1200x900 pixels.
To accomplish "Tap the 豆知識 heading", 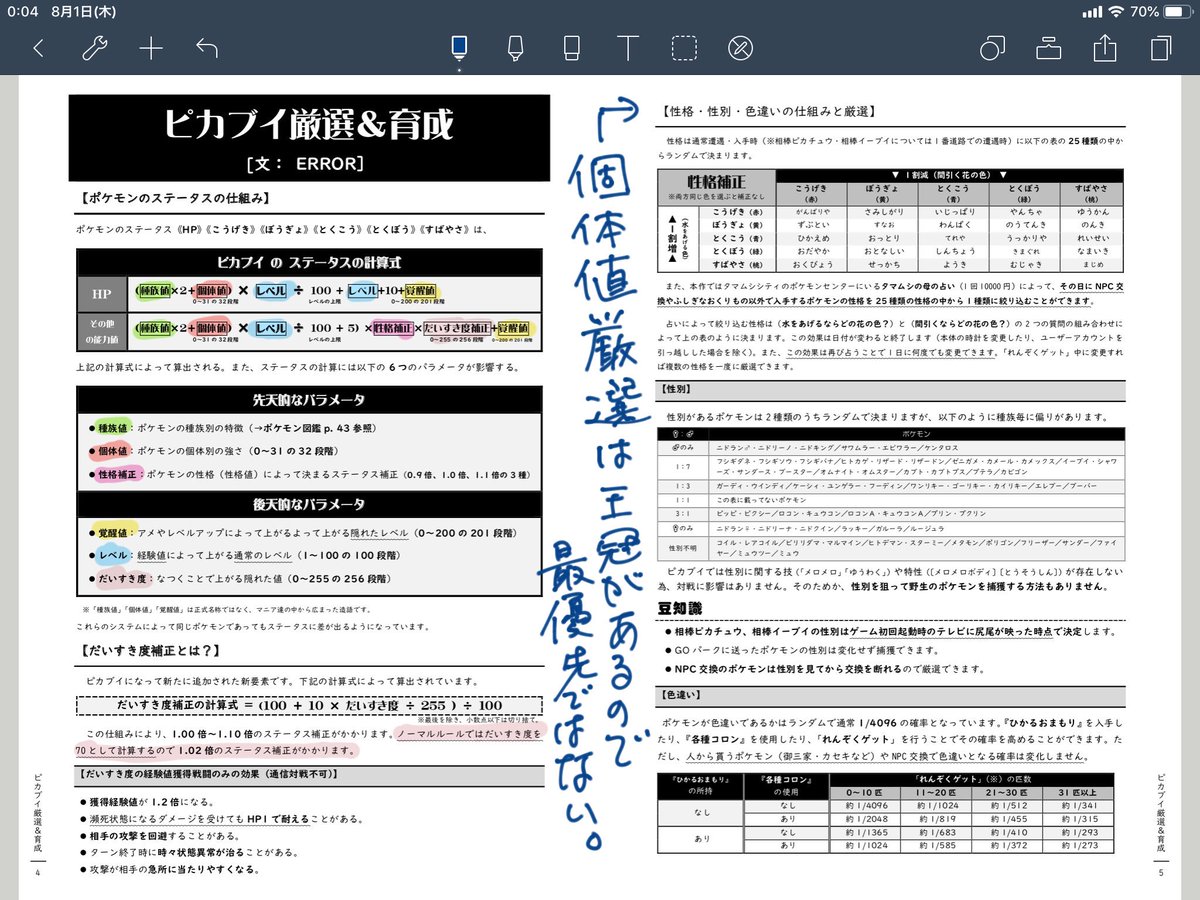I will pos(680,607).
